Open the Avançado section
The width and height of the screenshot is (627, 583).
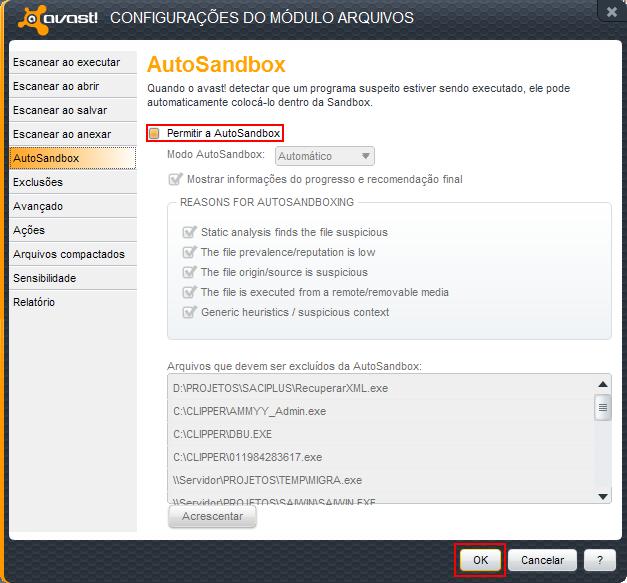73,206
